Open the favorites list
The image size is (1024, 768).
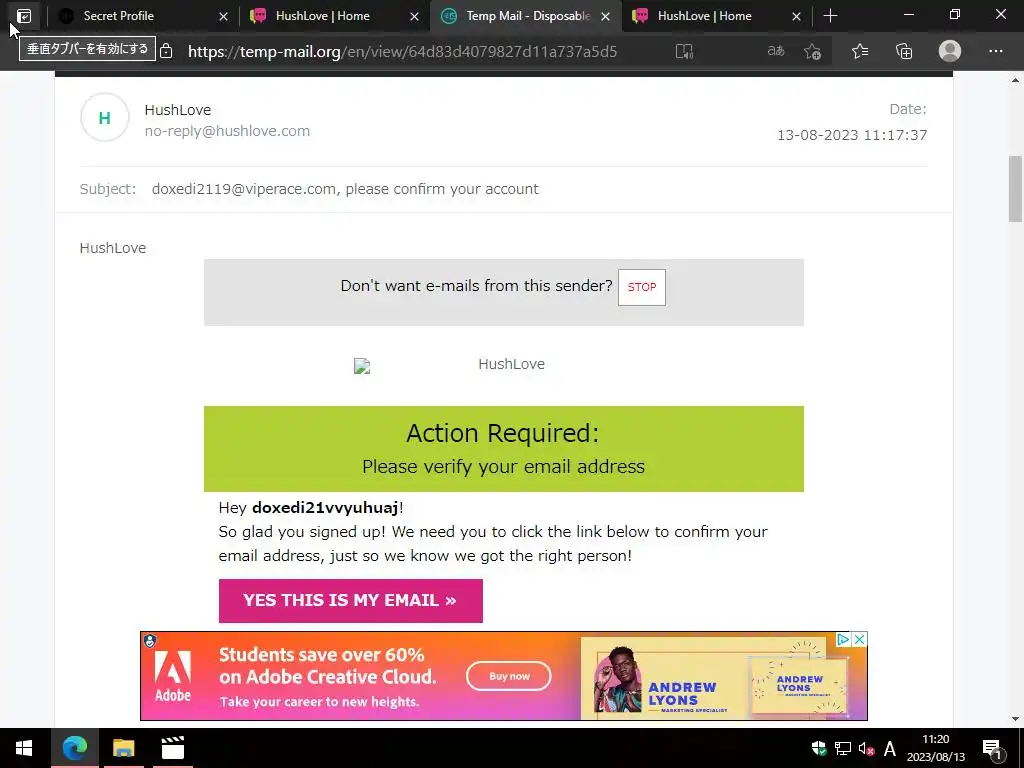[x=860, y=51]
